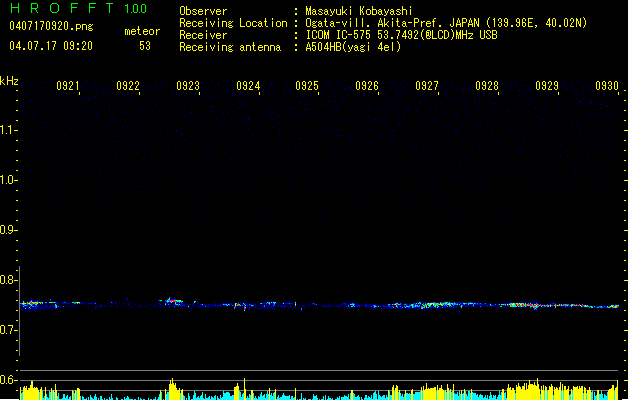Click the 0925 time marker
Image resolution: width=629 pixels, height=400 pixels.
coord(307,86)
